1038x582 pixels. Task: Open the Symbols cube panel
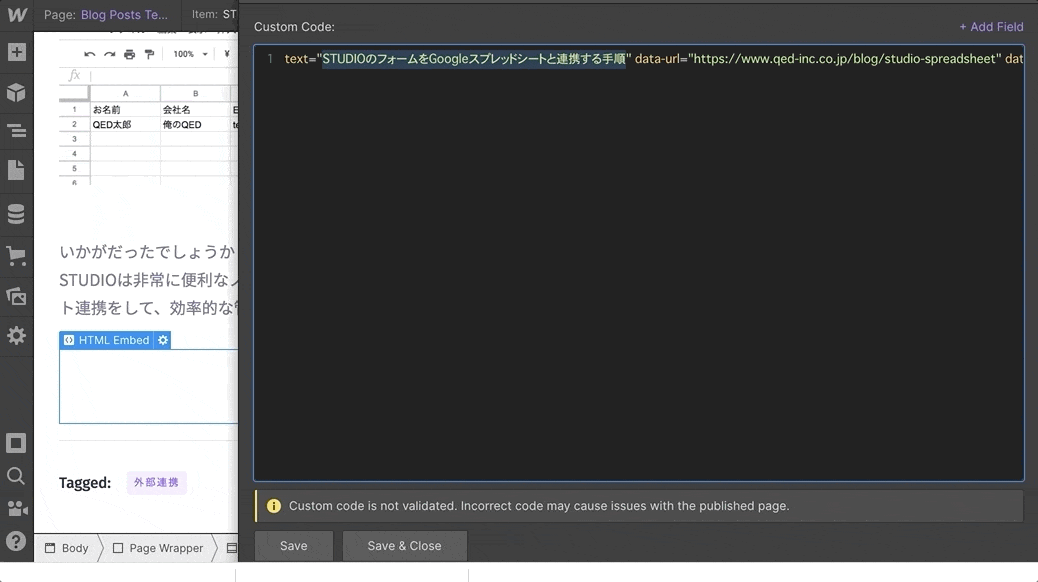tap(17, 93)
